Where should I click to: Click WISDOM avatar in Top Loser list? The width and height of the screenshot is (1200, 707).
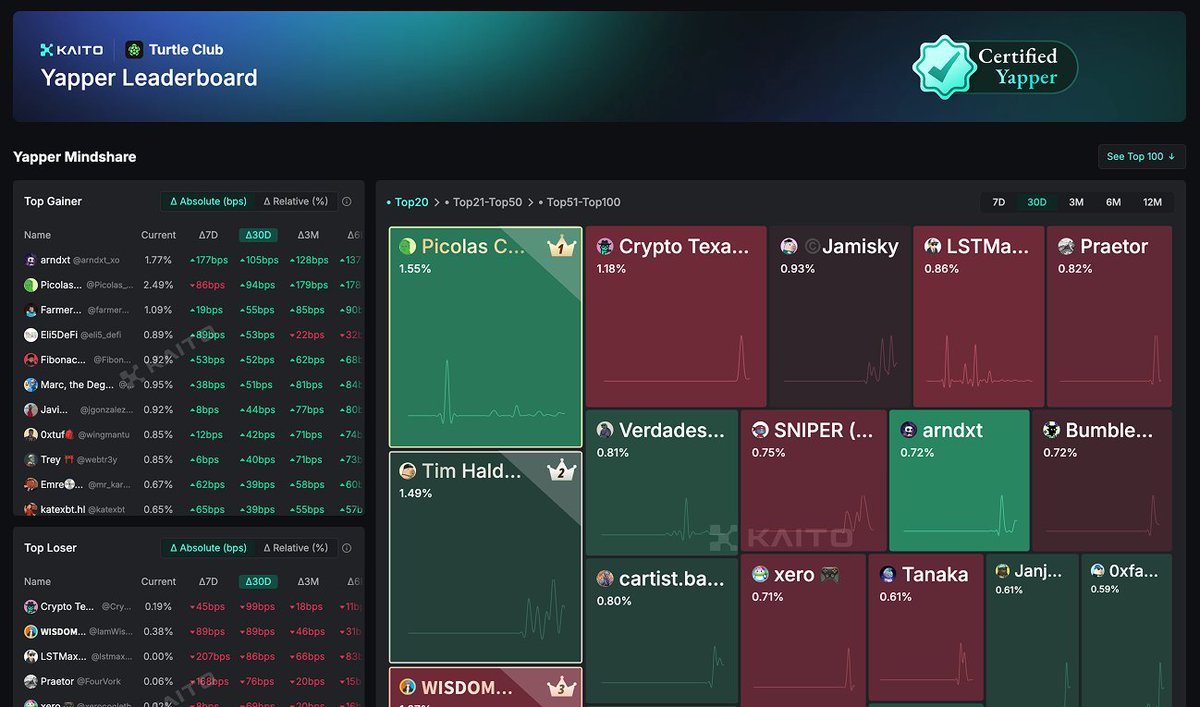click(31, 632)
